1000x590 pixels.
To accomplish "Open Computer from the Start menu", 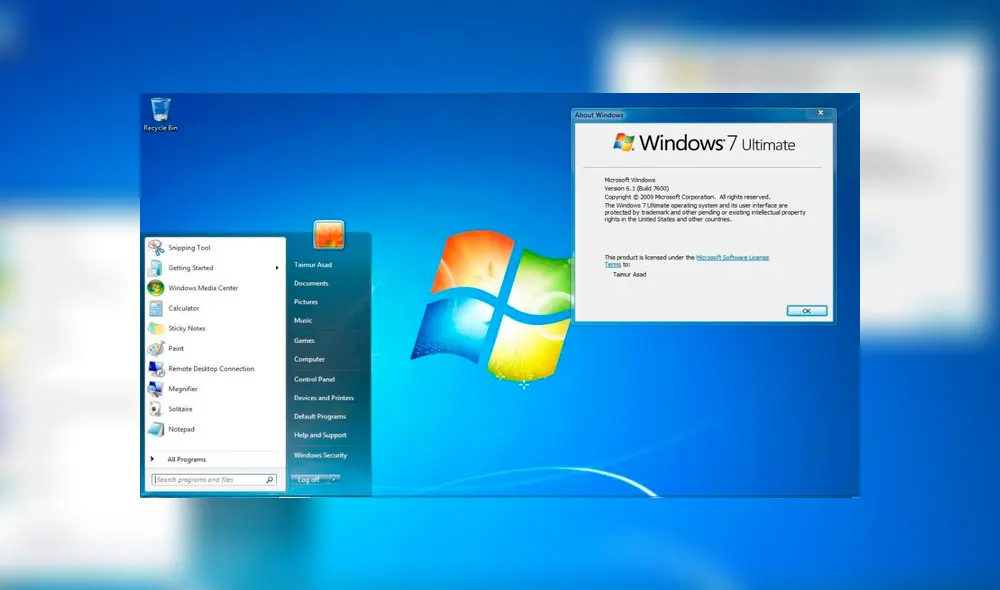I will pos(309,359).
